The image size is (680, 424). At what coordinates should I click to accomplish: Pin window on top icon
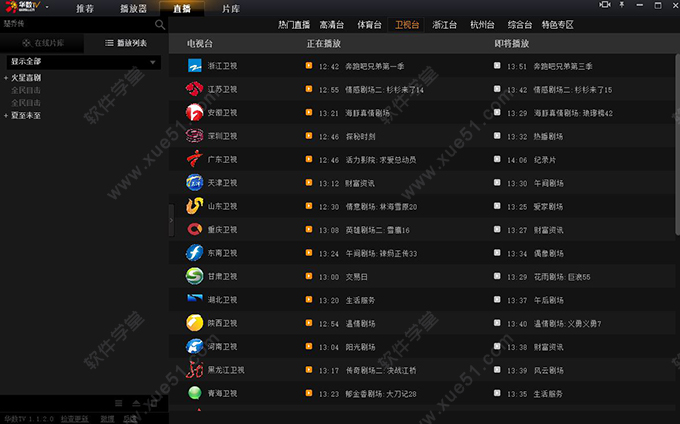tap(622, 5)
